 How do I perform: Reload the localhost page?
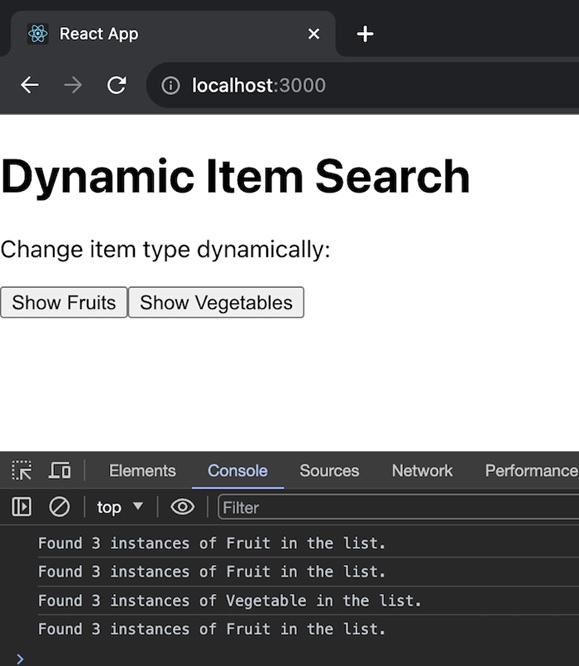[116, 85]
